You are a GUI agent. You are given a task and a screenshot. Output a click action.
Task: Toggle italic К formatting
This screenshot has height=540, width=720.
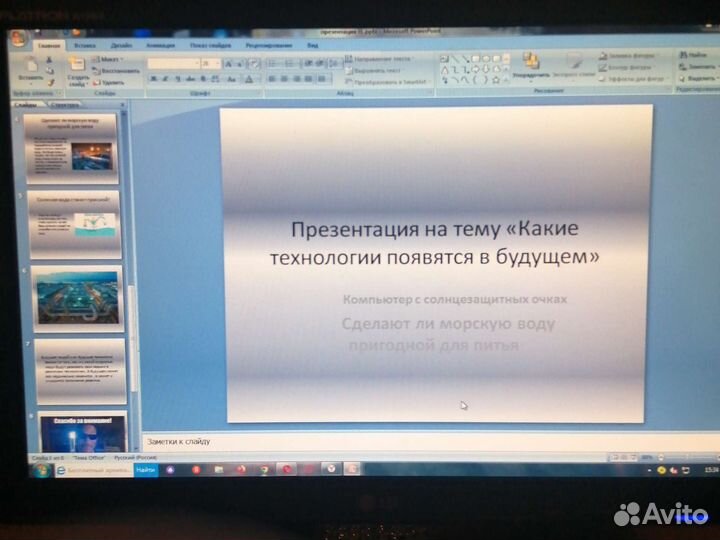pyautogui.click(x=165, y=79)
